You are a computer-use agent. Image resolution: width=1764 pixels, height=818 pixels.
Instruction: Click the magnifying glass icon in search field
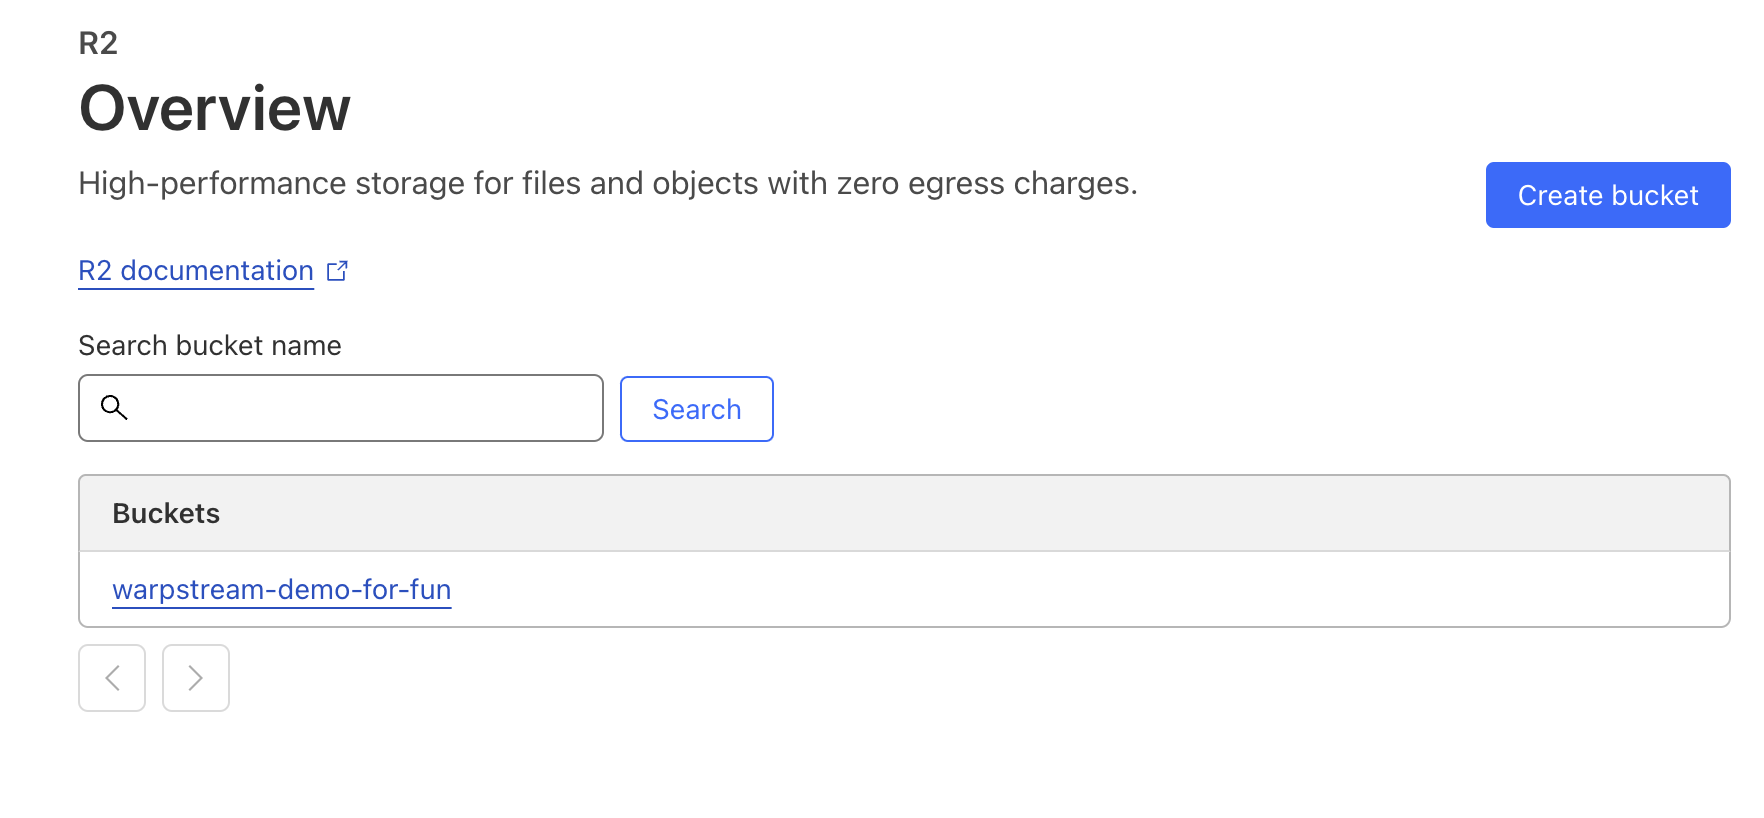114,407
